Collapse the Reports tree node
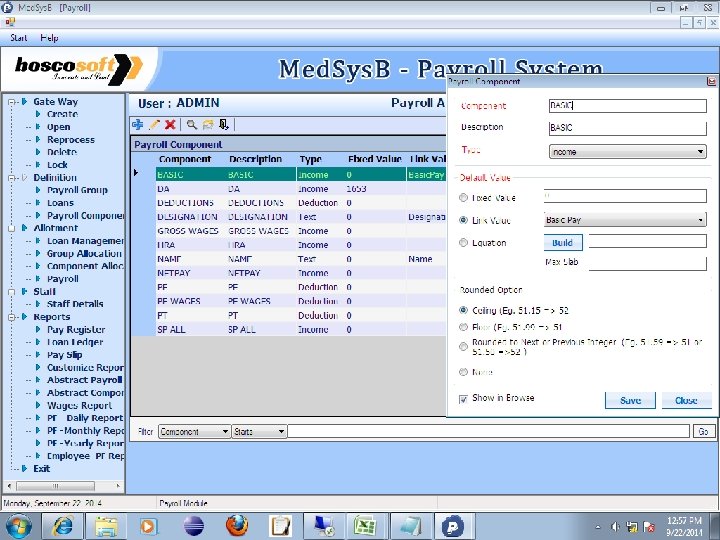Image resolution: width=720 pixels, height=540 pixels. tap(11, 317)
